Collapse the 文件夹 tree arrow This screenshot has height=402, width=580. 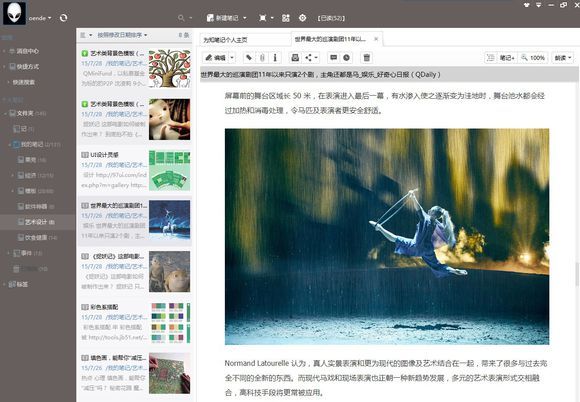coord(4,113)
